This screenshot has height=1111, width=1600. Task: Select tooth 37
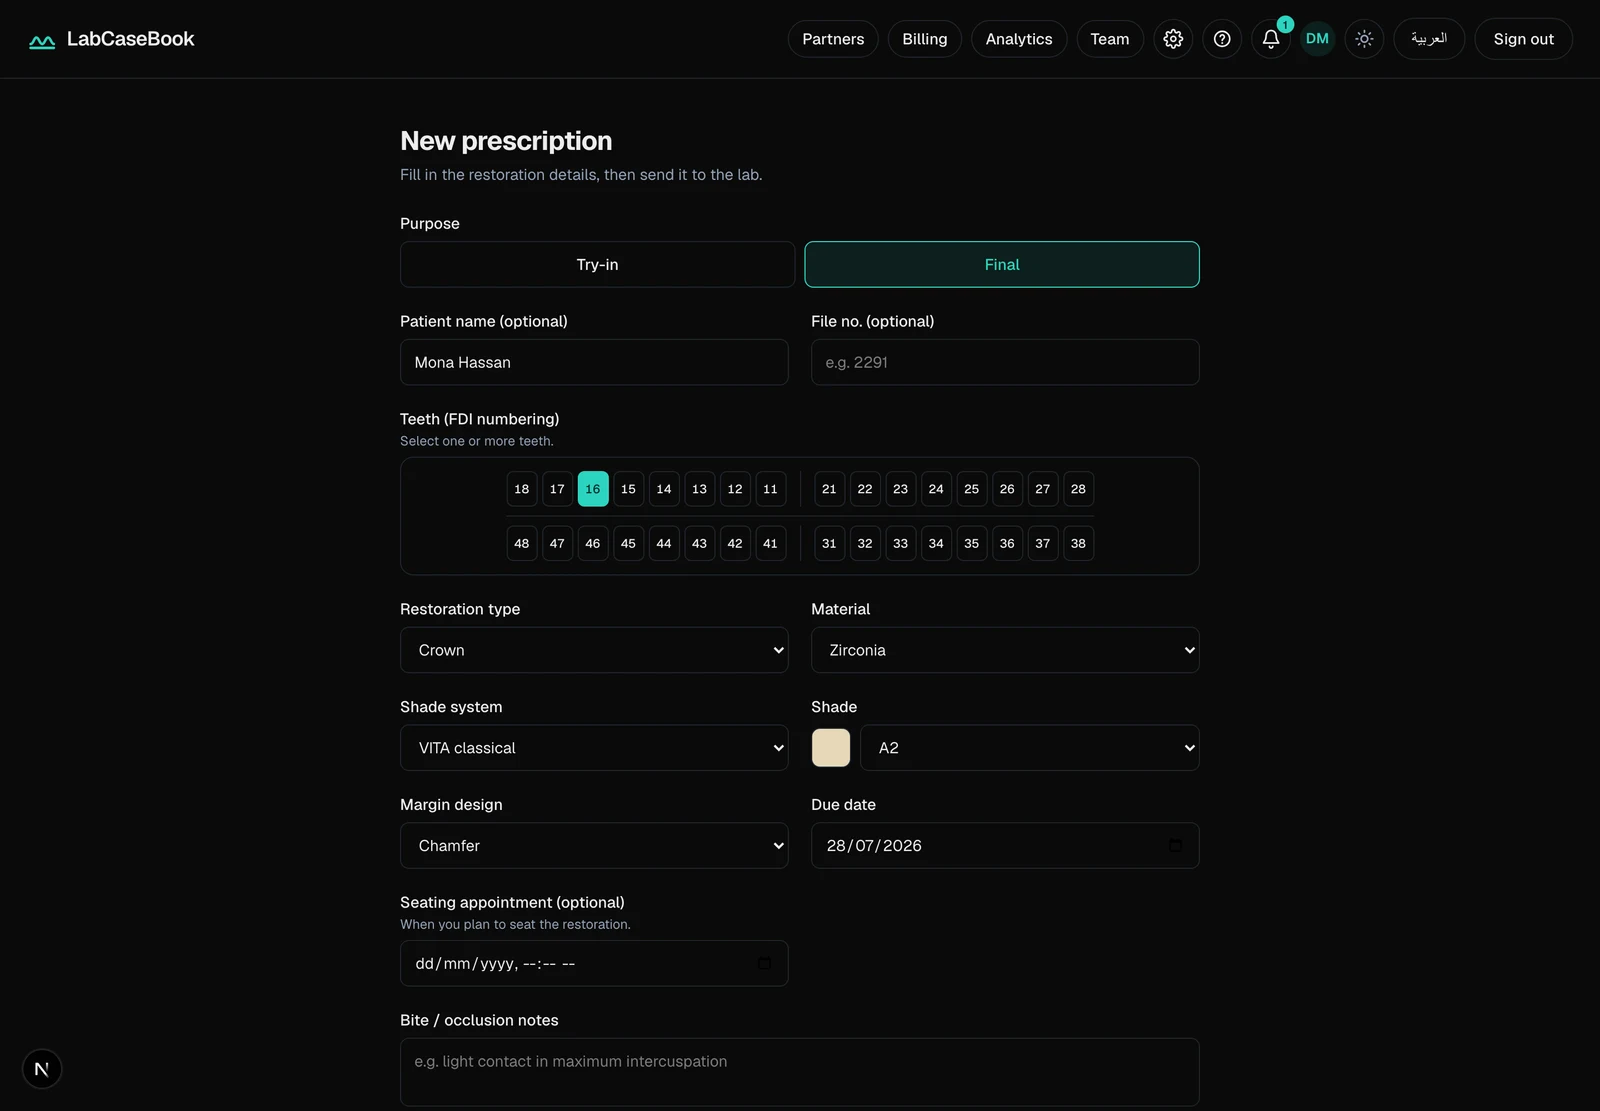(1043, 544)
